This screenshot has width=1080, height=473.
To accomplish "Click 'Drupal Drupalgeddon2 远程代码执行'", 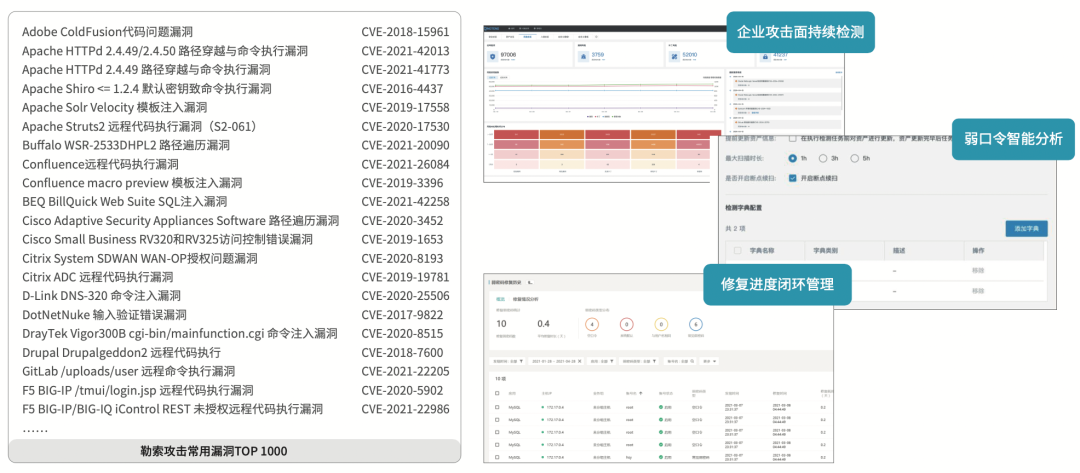I will coord(121,353).
